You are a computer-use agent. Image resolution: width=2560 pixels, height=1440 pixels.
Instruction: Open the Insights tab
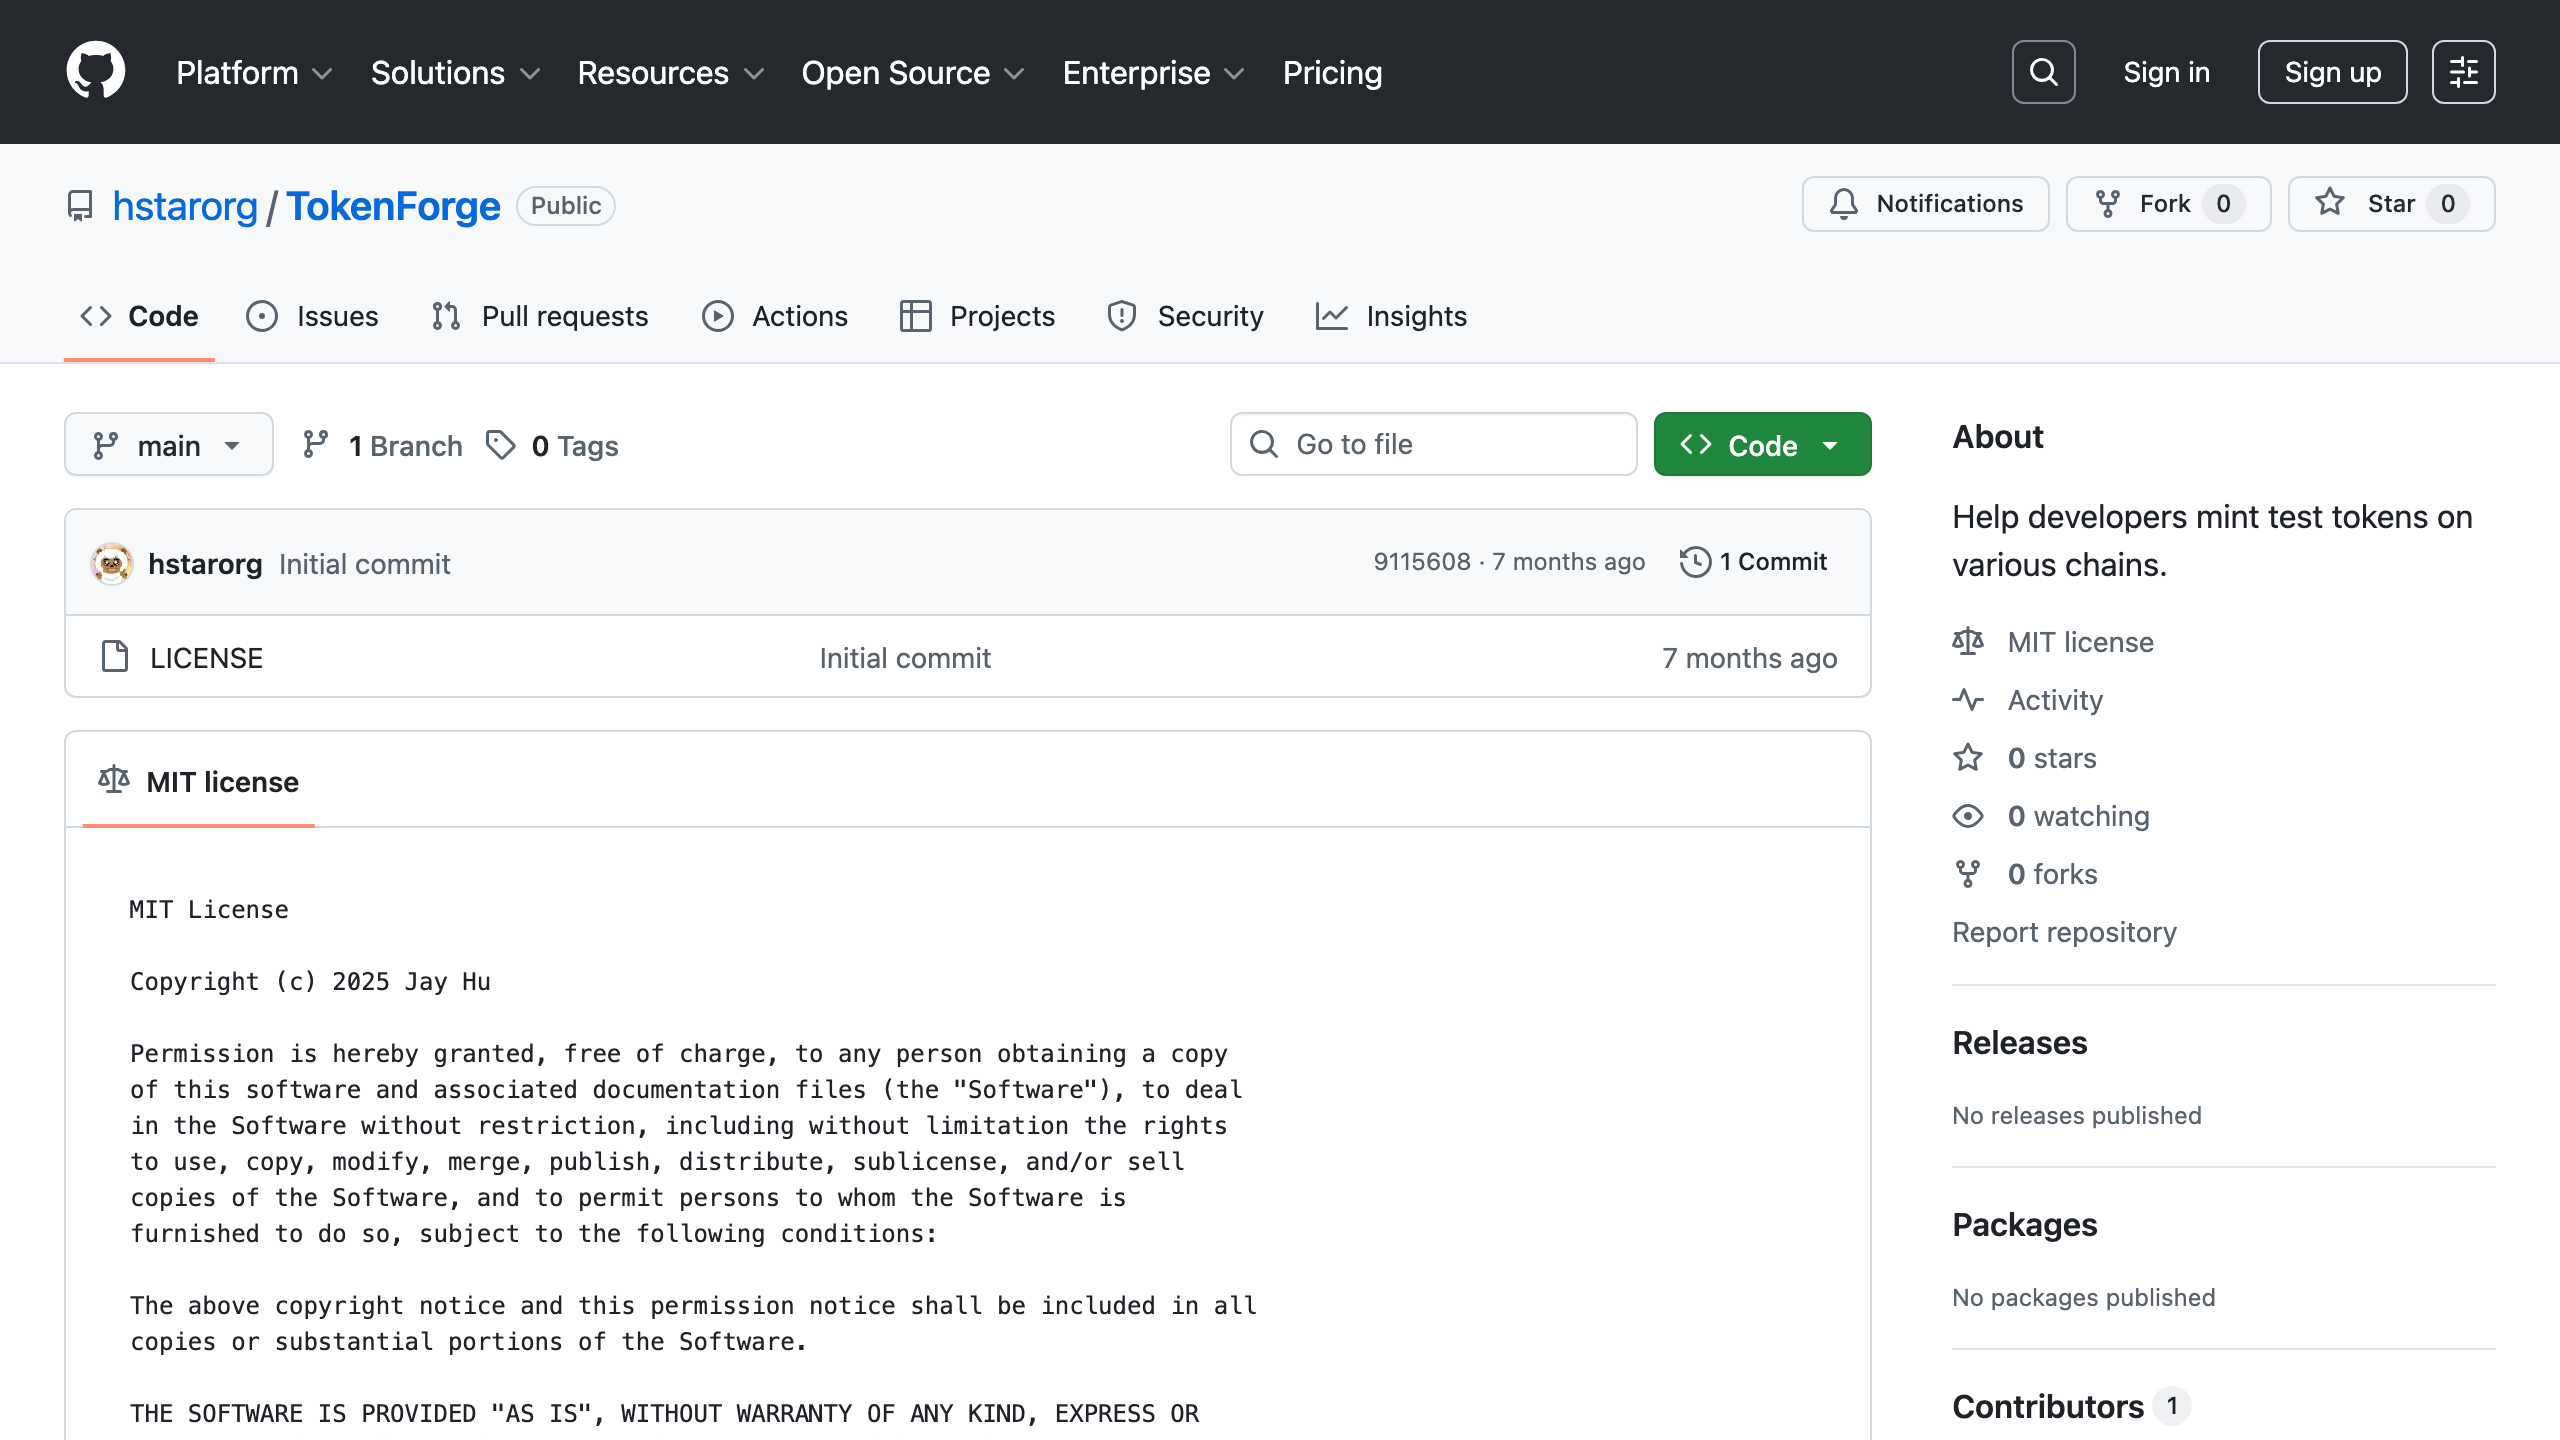tap(1392, 316)
